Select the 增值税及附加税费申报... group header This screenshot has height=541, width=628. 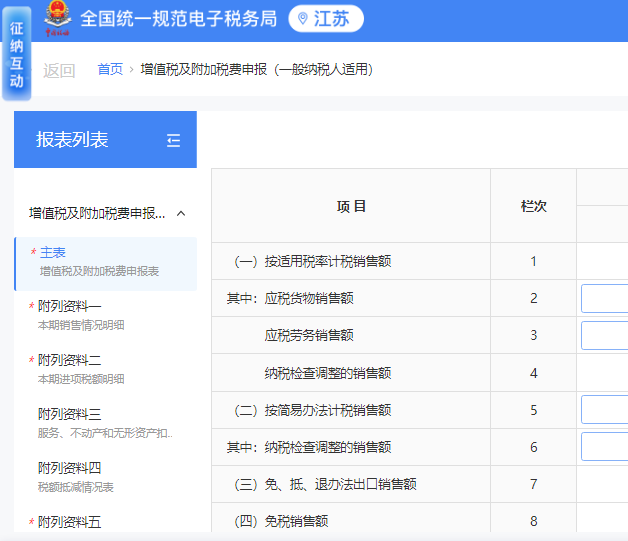105,213
